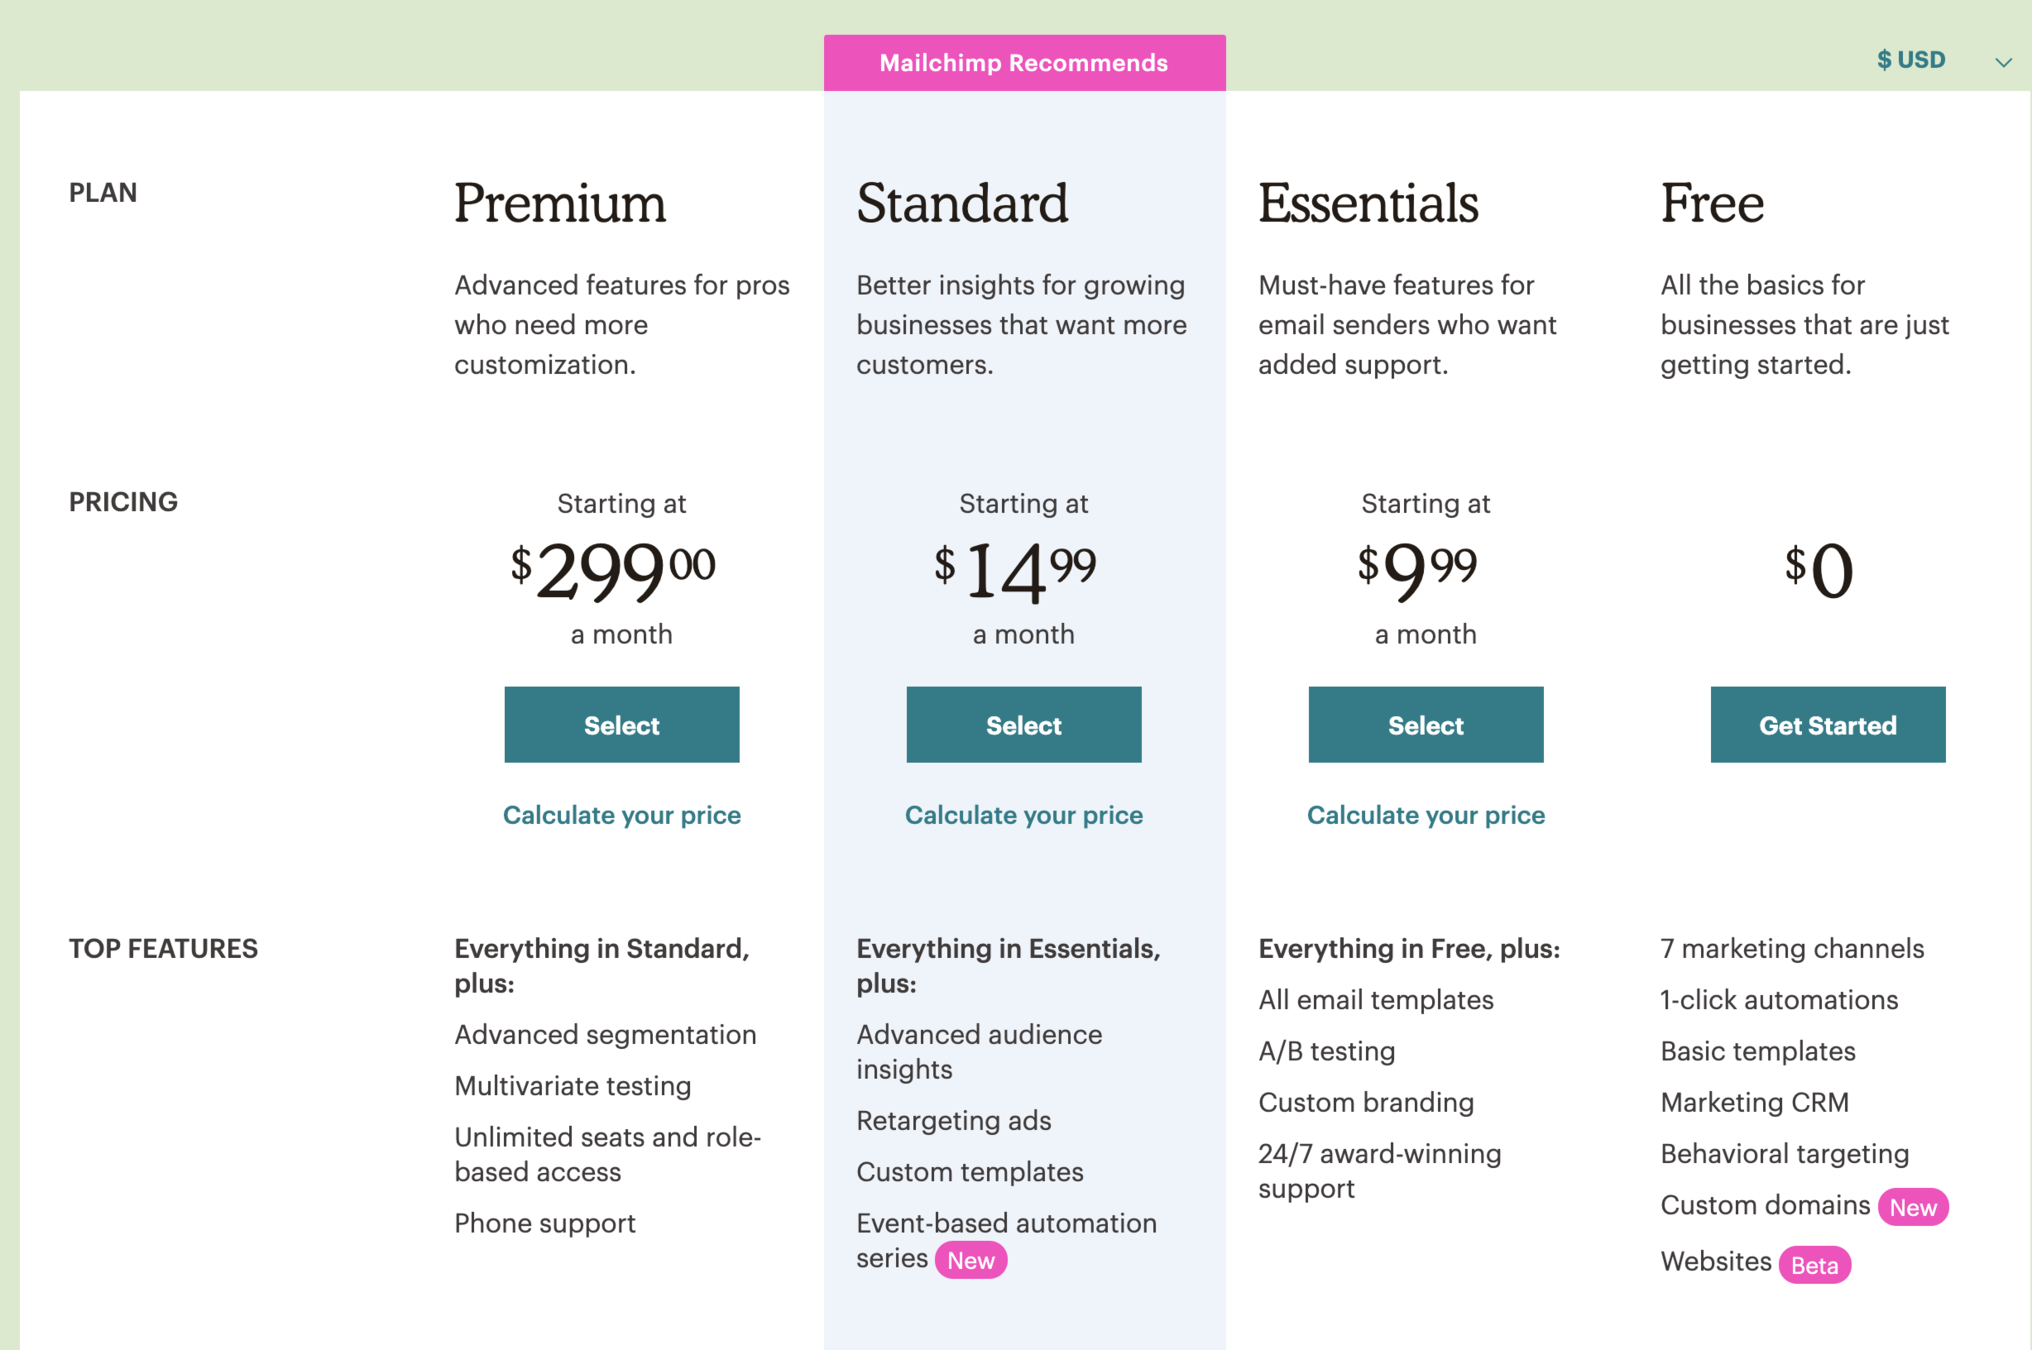This screenshot has width=2032, height=1350.
Task: Click the Essentials plan heading
Action: point(1368,203)
